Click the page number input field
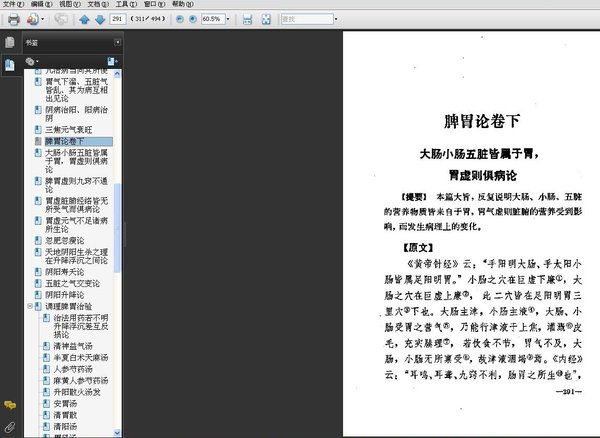The width and height of the screenshot is (600, 438). (x=117, y=19)
